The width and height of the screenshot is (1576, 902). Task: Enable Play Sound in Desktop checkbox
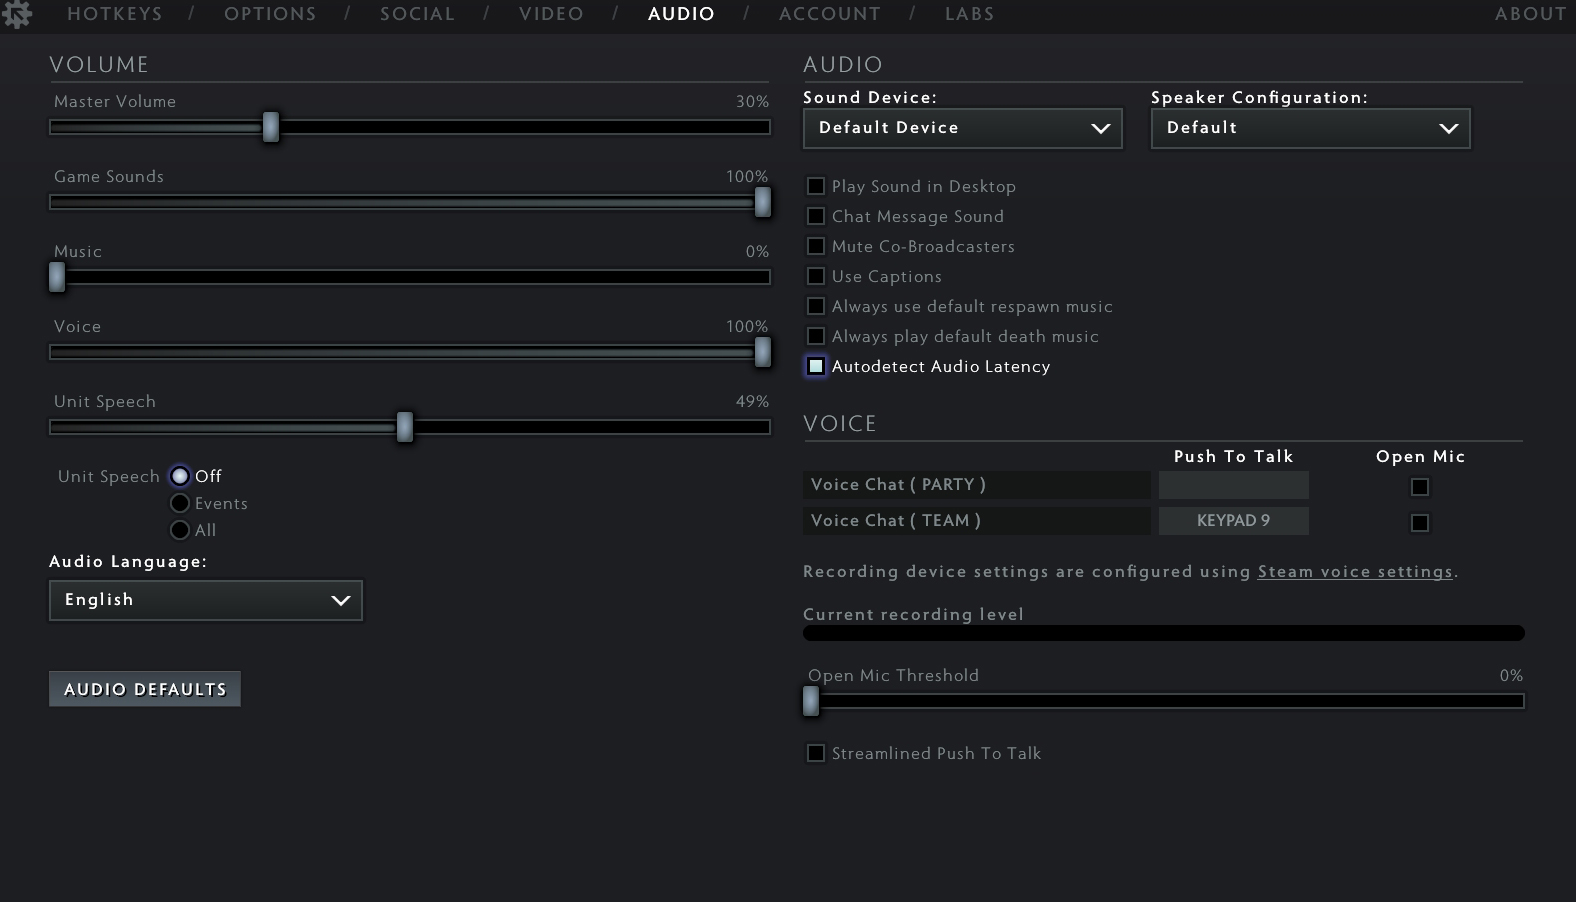816,186
